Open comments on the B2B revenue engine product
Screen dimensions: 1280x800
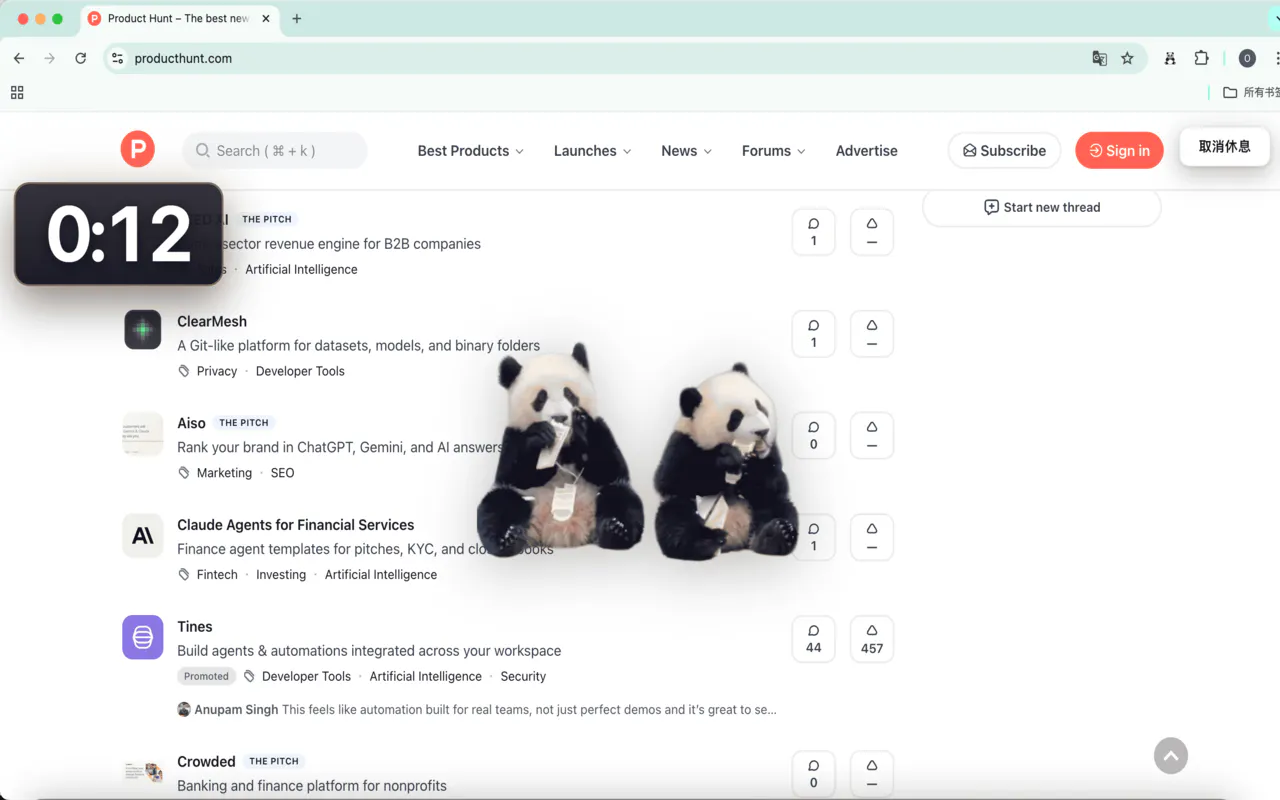click(814, 232)
